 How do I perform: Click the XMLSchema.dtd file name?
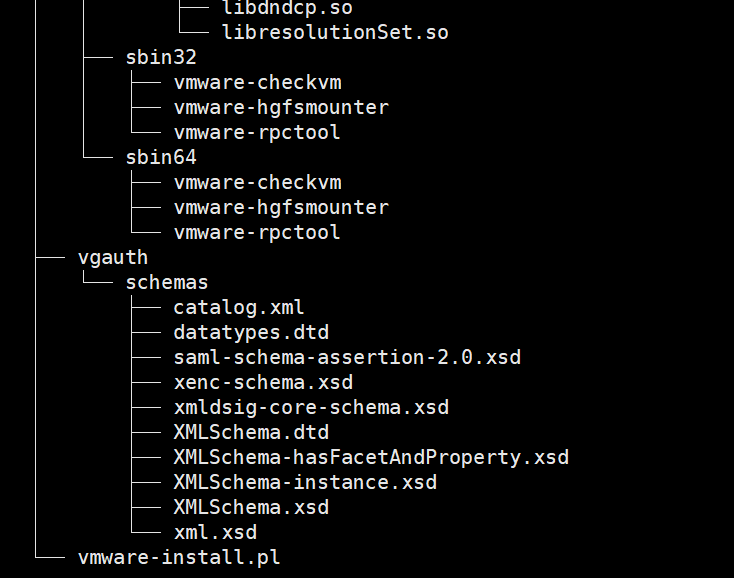click(x=251, y=432)
